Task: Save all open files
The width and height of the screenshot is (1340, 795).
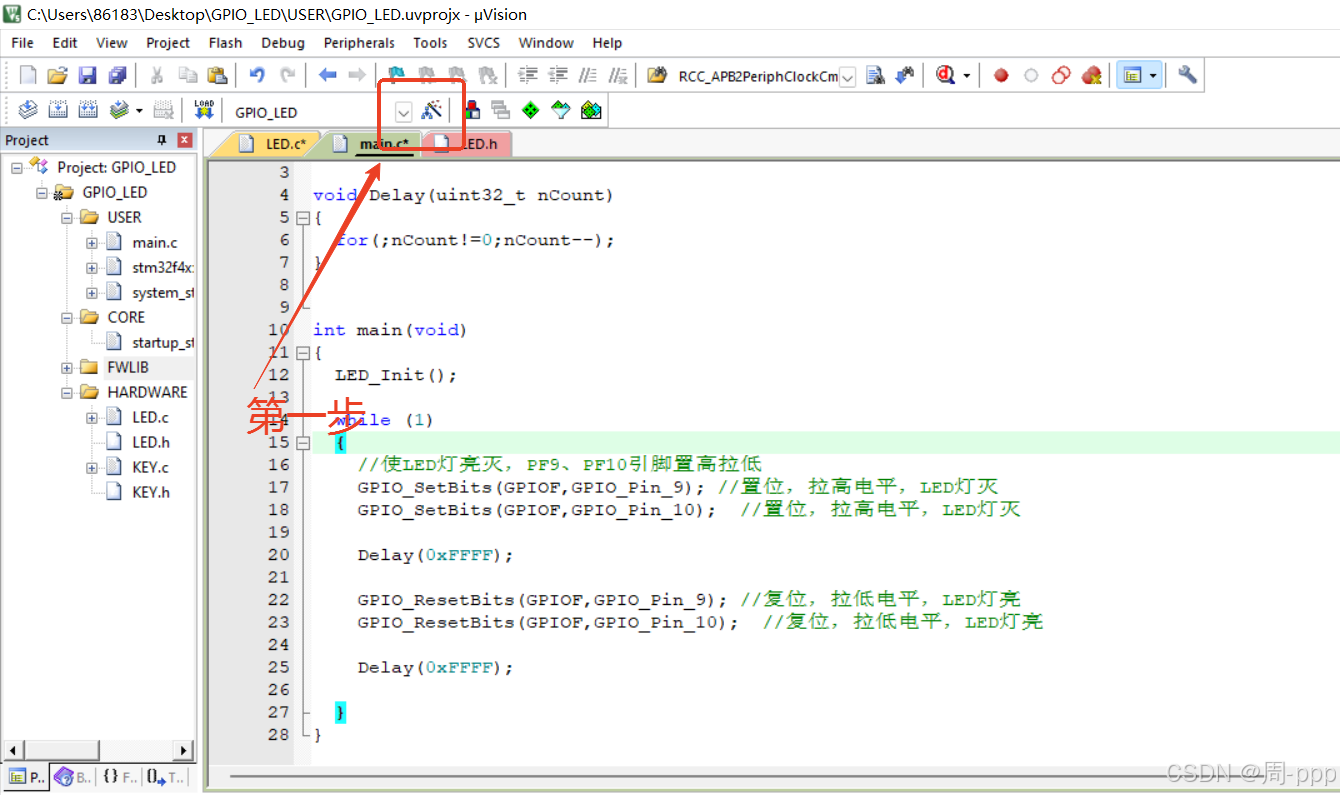Action: coord(119,75)
